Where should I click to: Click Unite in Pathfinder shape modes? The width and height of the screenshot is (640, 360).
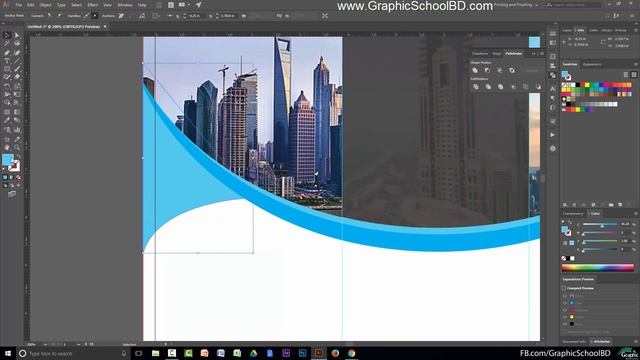click(x=475, y=71)
